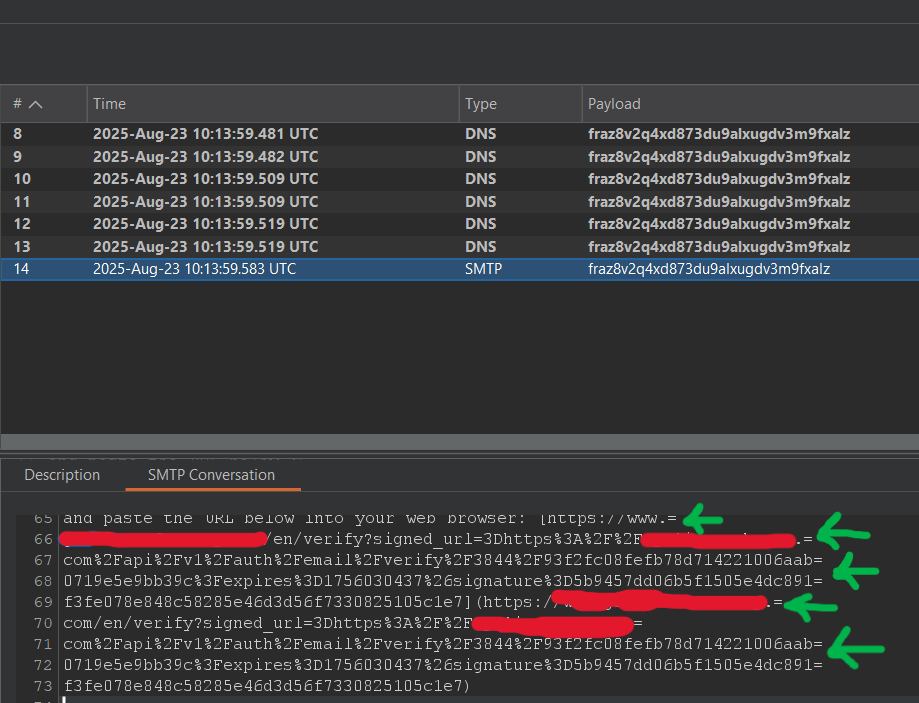919x703 pixels.
Task: Click SMTP conversation line 68 text
Action: click(x=443, y=581)
